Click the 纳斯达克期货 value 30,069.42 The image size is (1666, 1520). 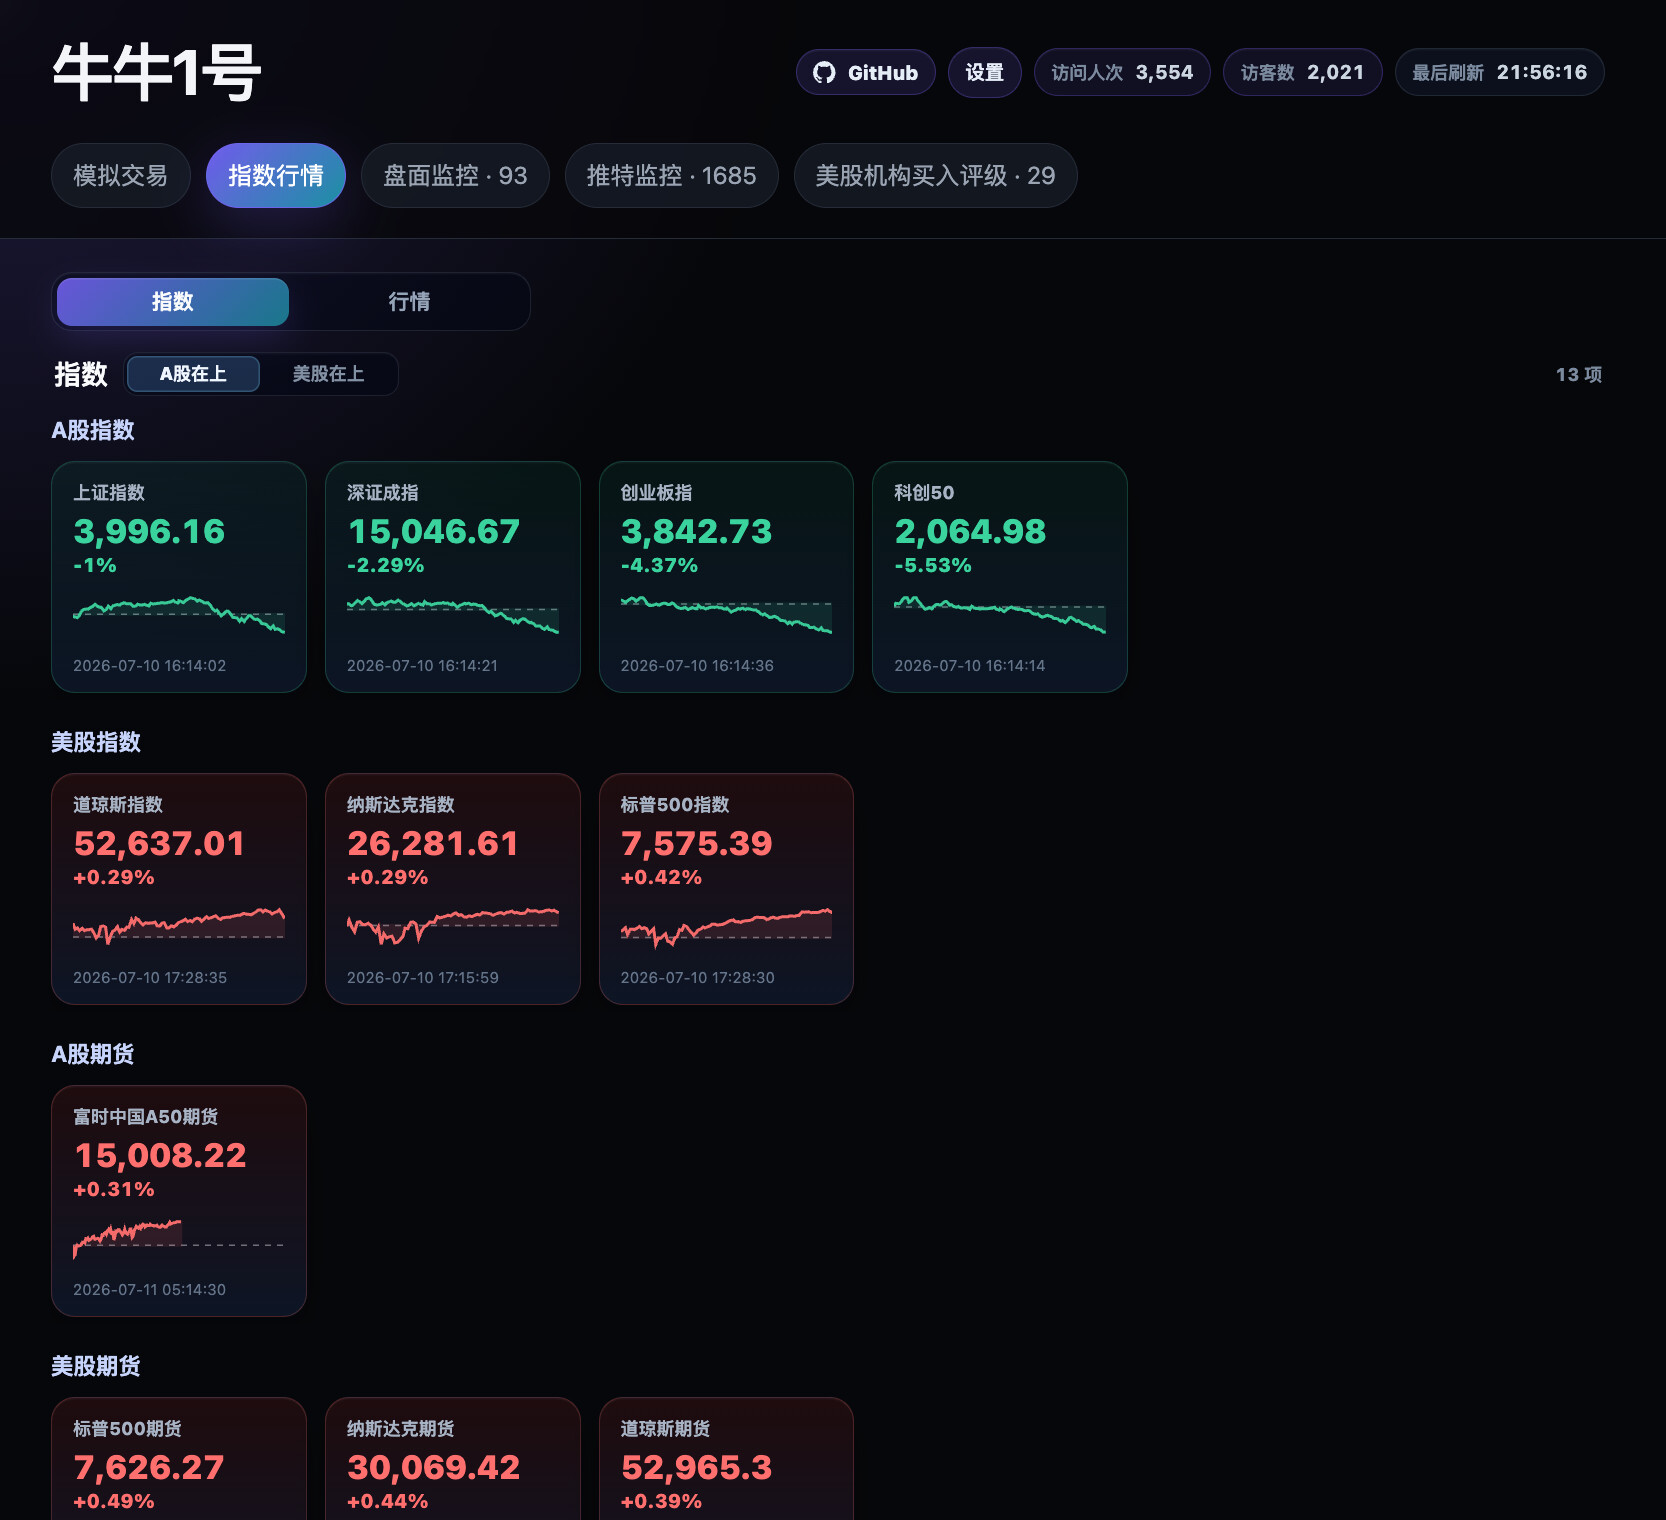tap(433, 1467)
